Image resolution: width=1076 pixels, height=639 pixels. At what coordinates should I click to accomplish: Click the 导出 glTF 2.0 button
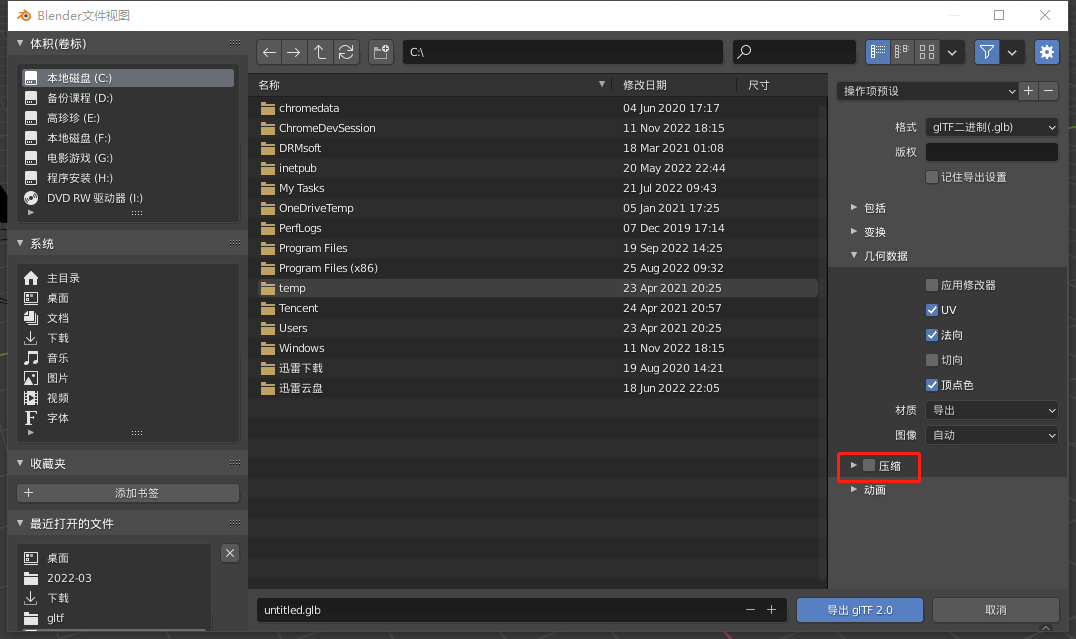click(860, 609)
